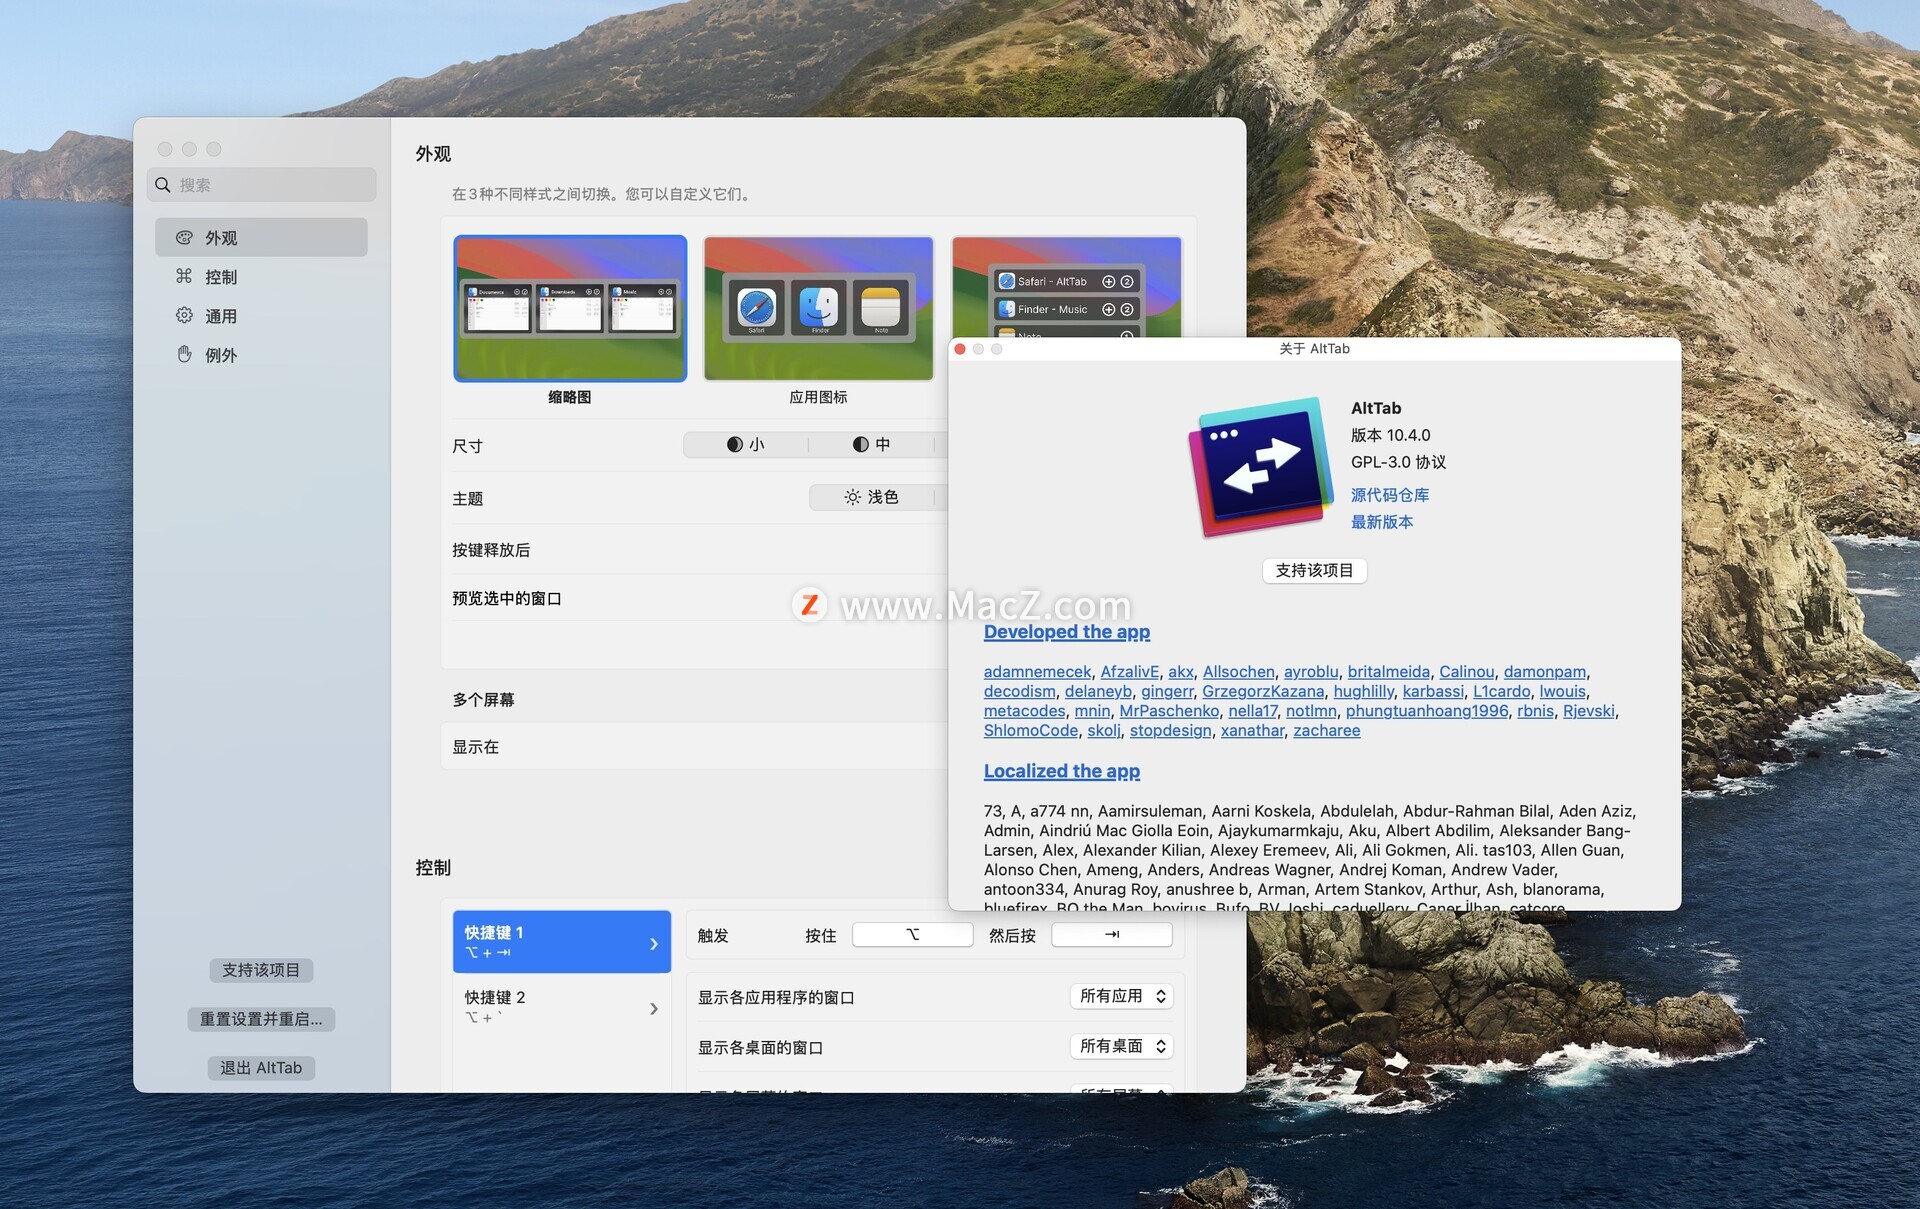Select the 外观 palette icon in sidebar

click(x=184, y=238)
